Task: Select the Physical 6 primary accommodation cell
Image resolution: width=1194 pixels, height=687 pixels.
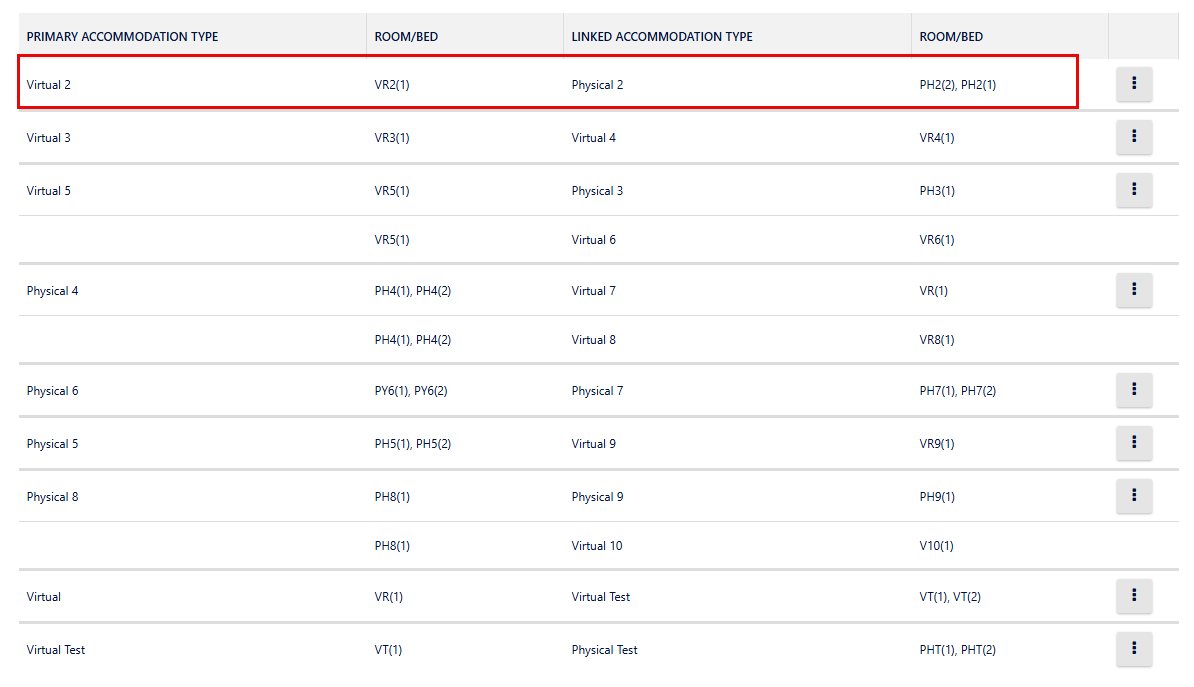Action: tap(52, 391)
